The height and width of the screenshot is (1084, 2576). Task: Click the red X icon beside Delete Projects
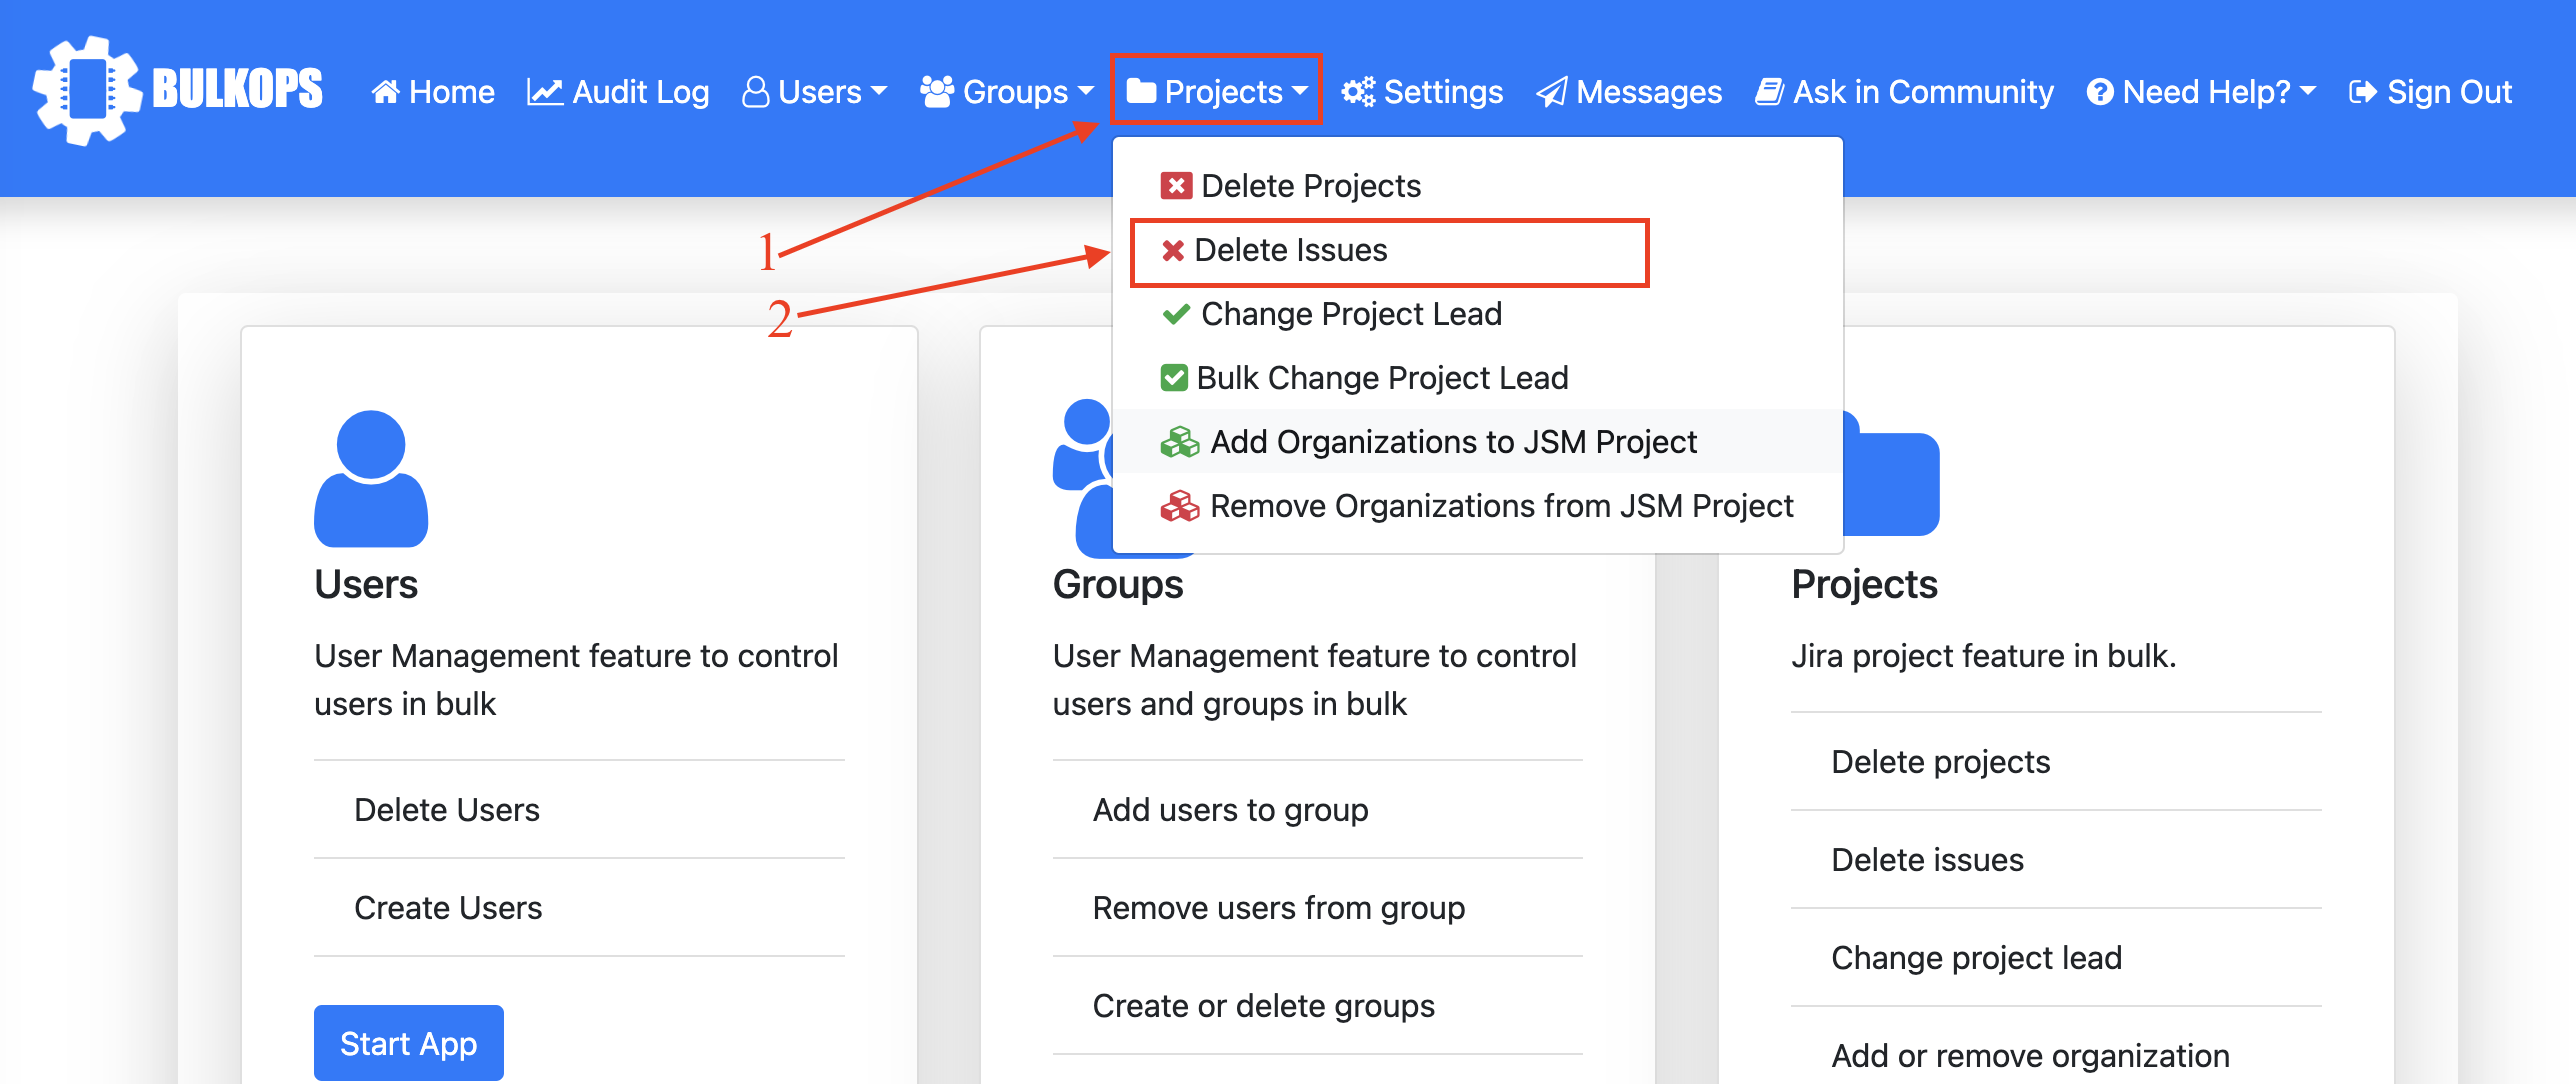click(1176, 186)
